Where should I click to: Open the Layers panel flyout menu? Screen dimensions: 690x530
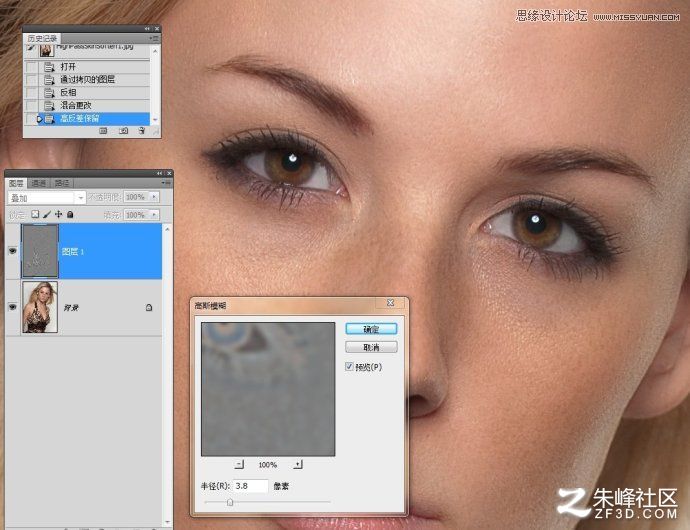click(167, 183)
